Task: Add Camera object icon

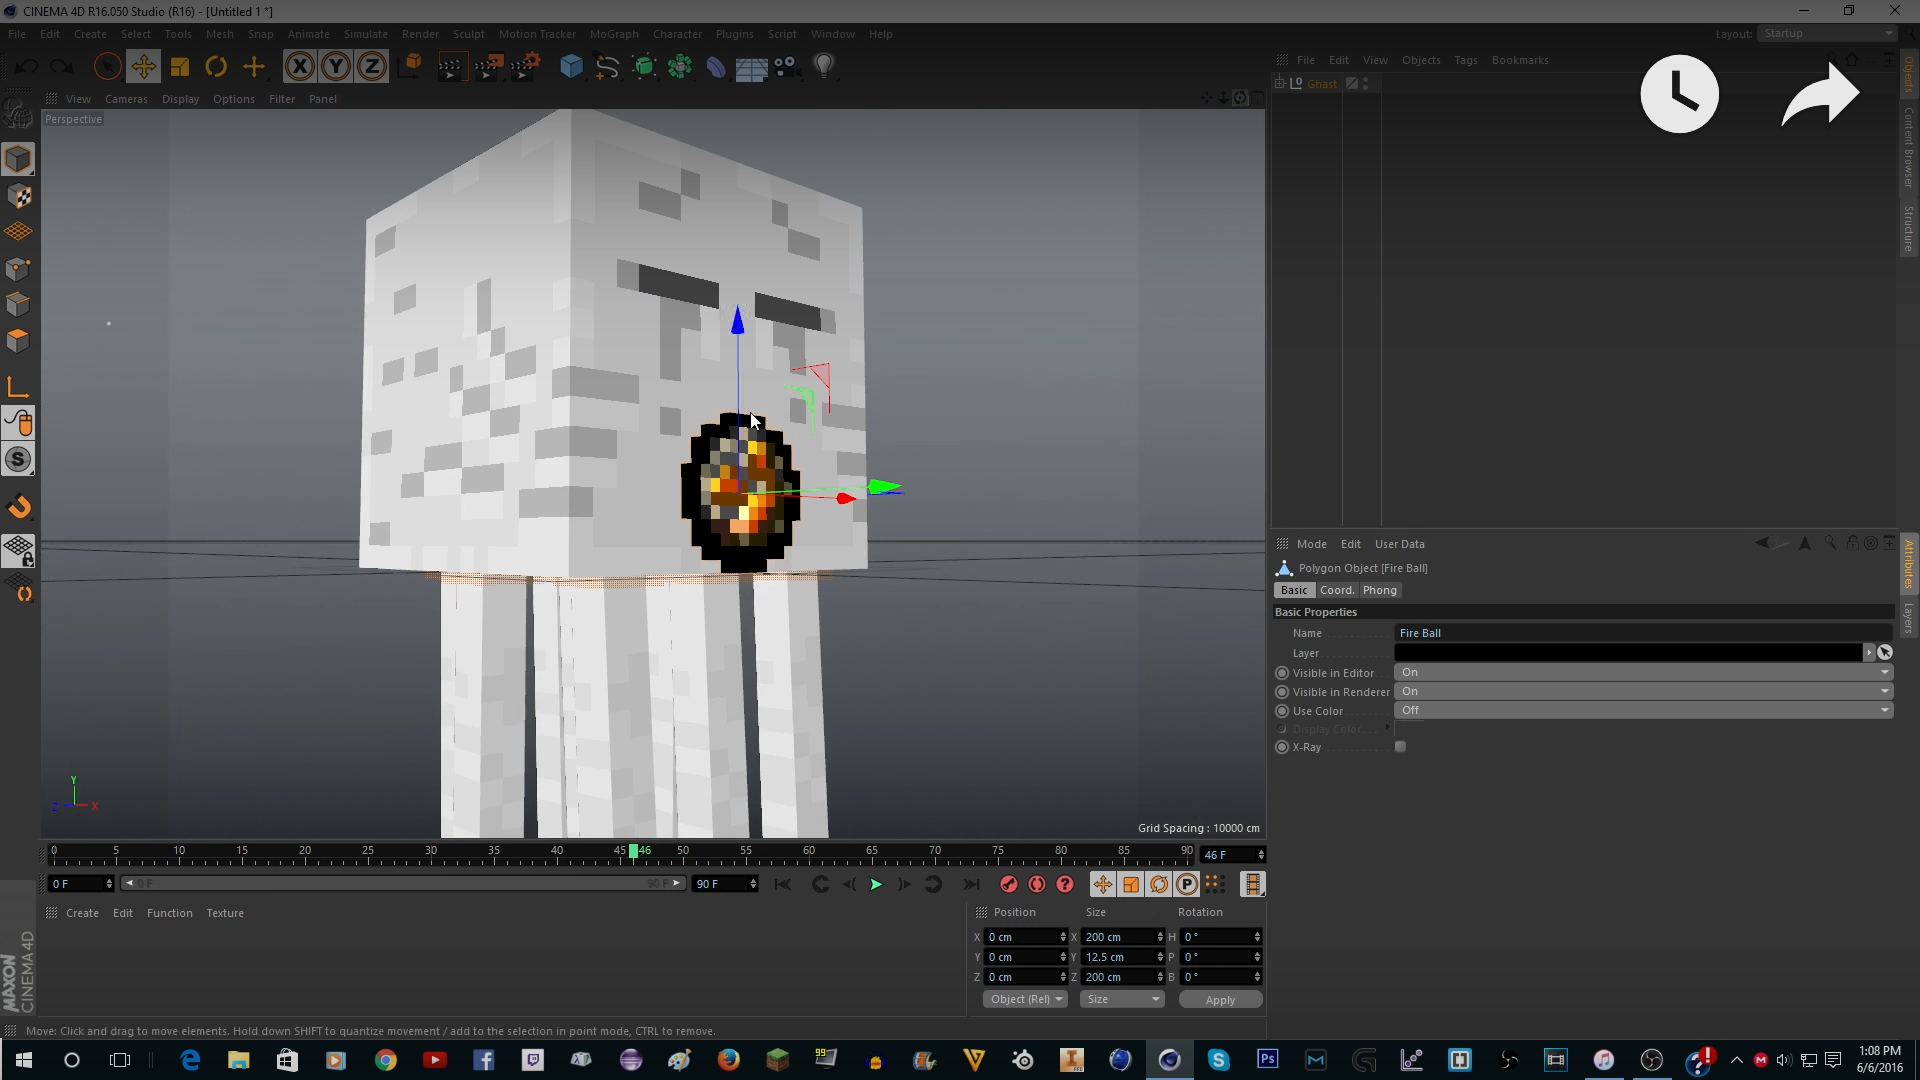Action: 788,67
